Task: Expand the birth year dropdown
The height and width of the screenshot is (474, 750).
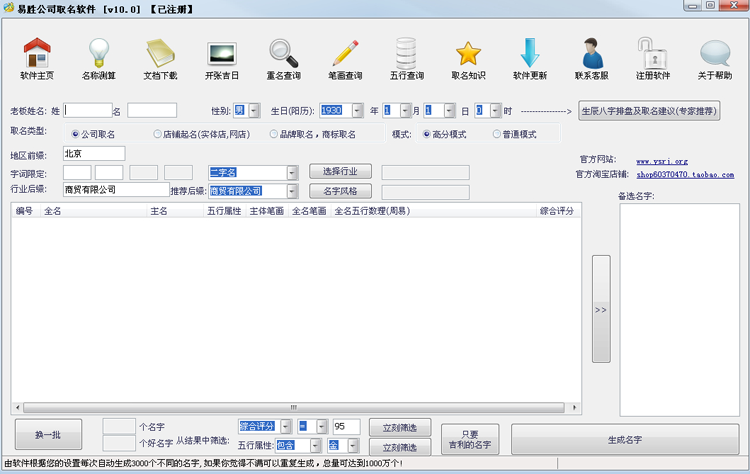Action: tap(358, 111)
